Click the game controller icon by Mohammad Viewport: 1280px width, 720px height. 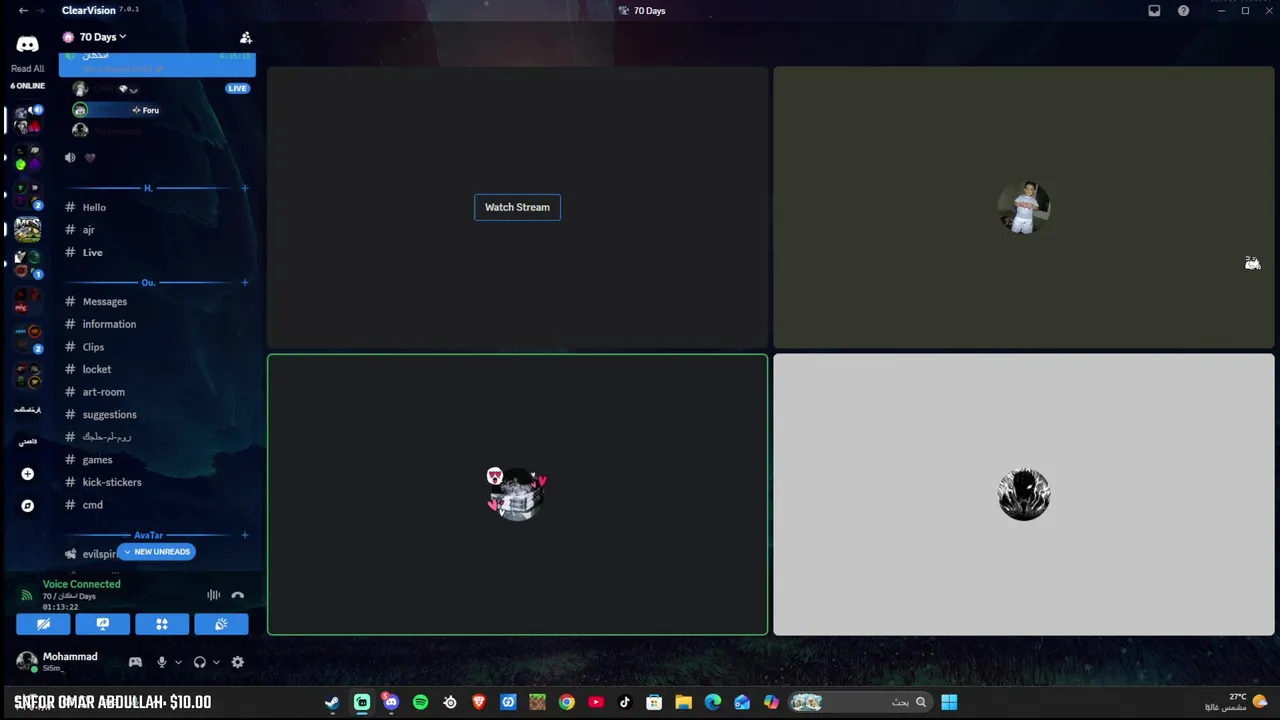tap(135, 662)
